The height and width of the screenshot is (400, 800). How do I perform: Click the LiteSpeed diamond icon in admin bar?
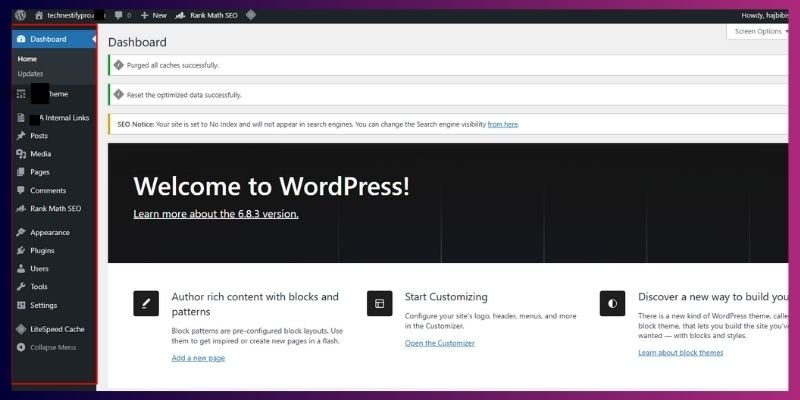(251, 15)
